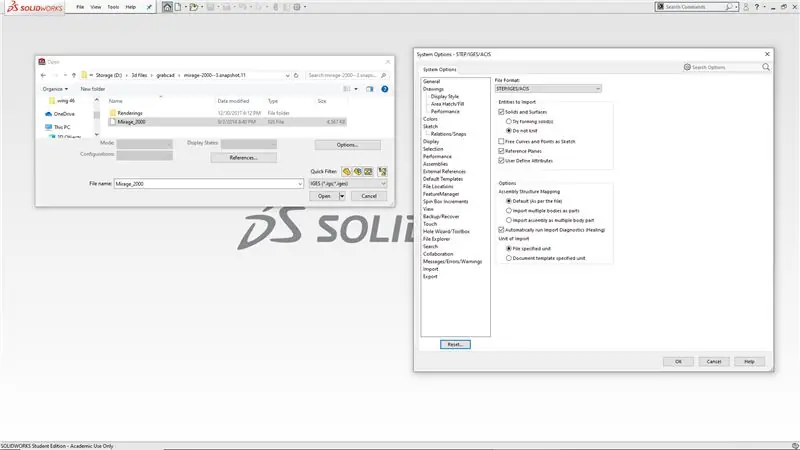Screen dimensions: 800x450
Task: Select the Mirage_2000 file row
Action: tap(227, 122)
